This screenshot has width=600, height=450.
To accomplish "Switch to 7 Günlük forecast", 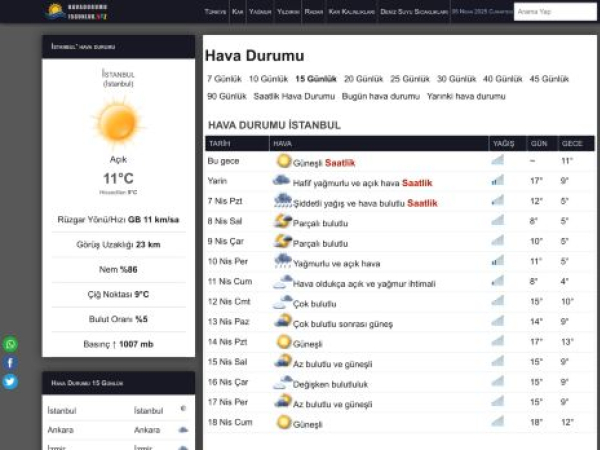I will click(224, 79).
